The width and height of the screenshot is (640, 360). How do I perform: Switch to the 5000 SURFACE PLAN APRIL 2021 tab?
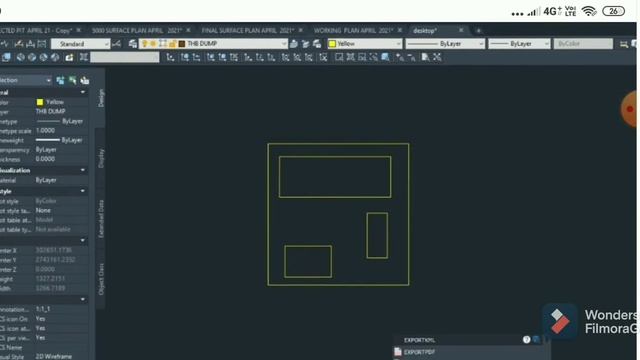pos(137,31)
